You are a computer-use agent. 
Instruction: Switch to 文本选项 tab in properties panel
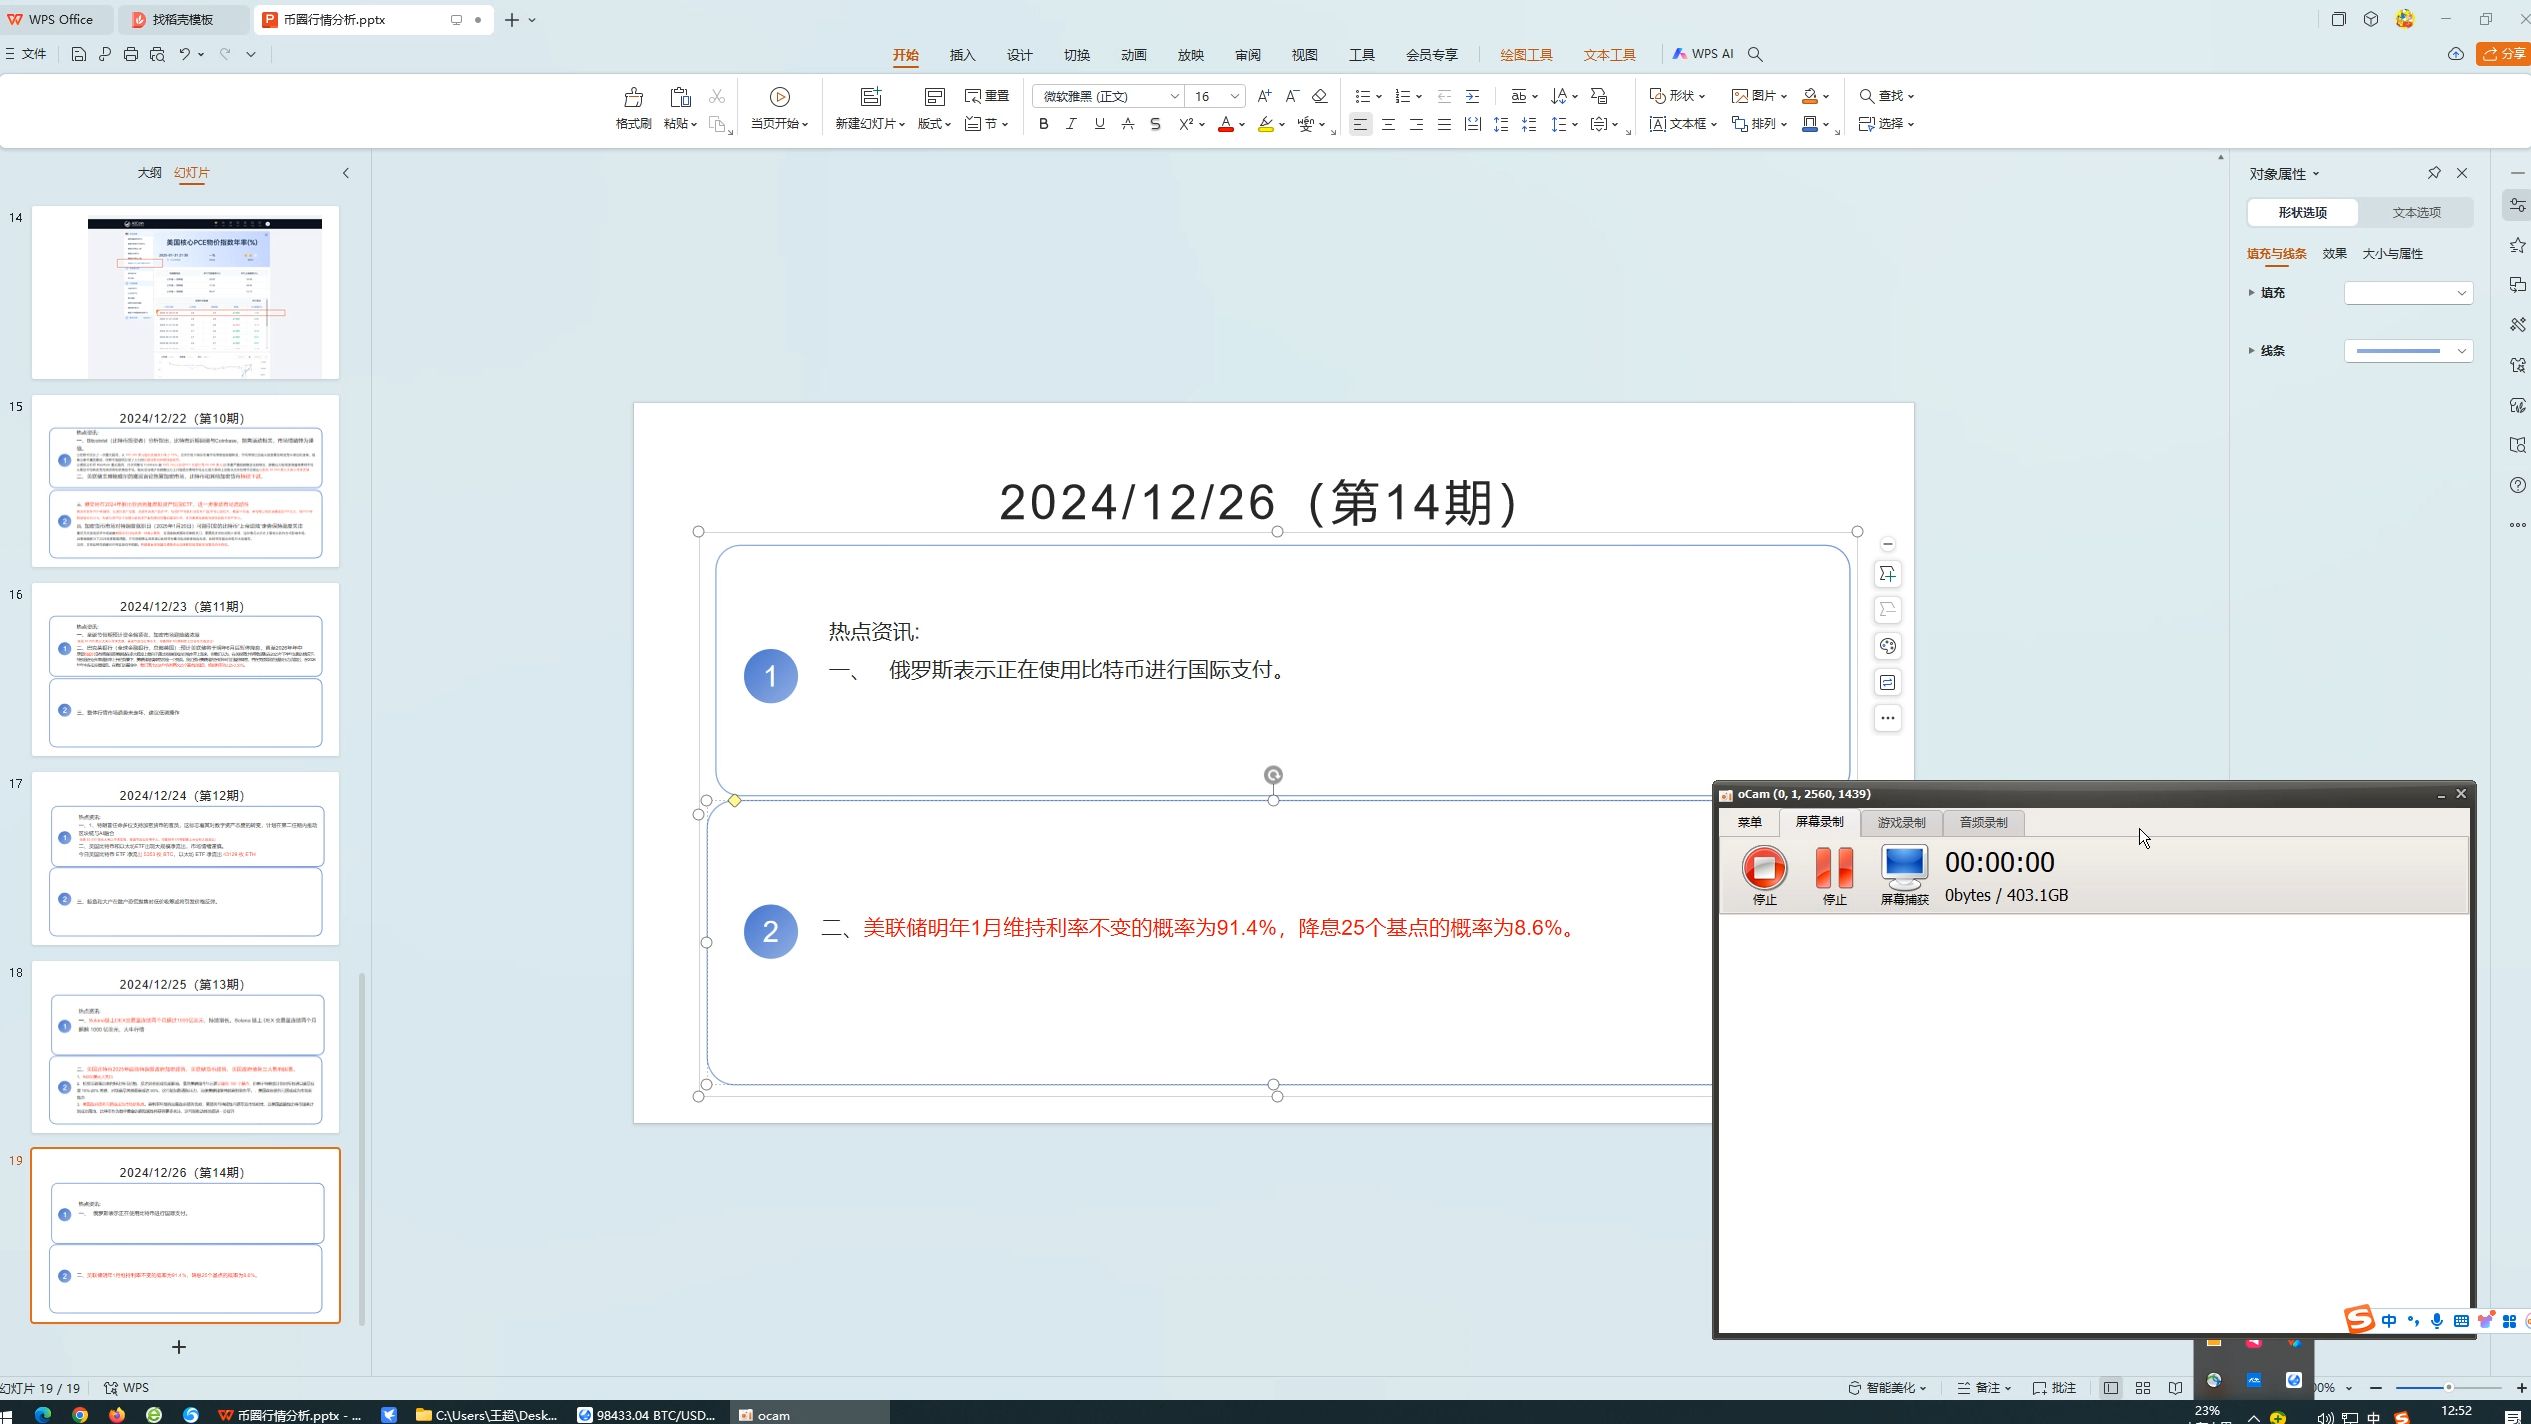click(2415, 212)
